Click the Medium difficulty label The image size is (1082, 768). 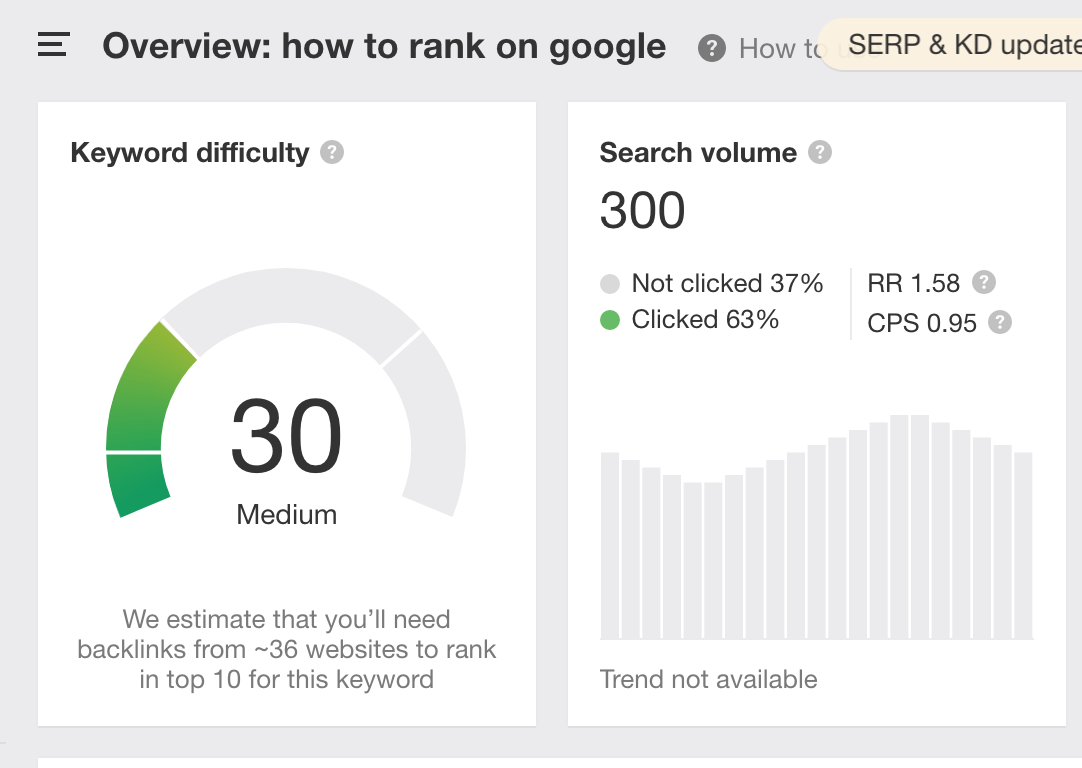pos(286,515)
